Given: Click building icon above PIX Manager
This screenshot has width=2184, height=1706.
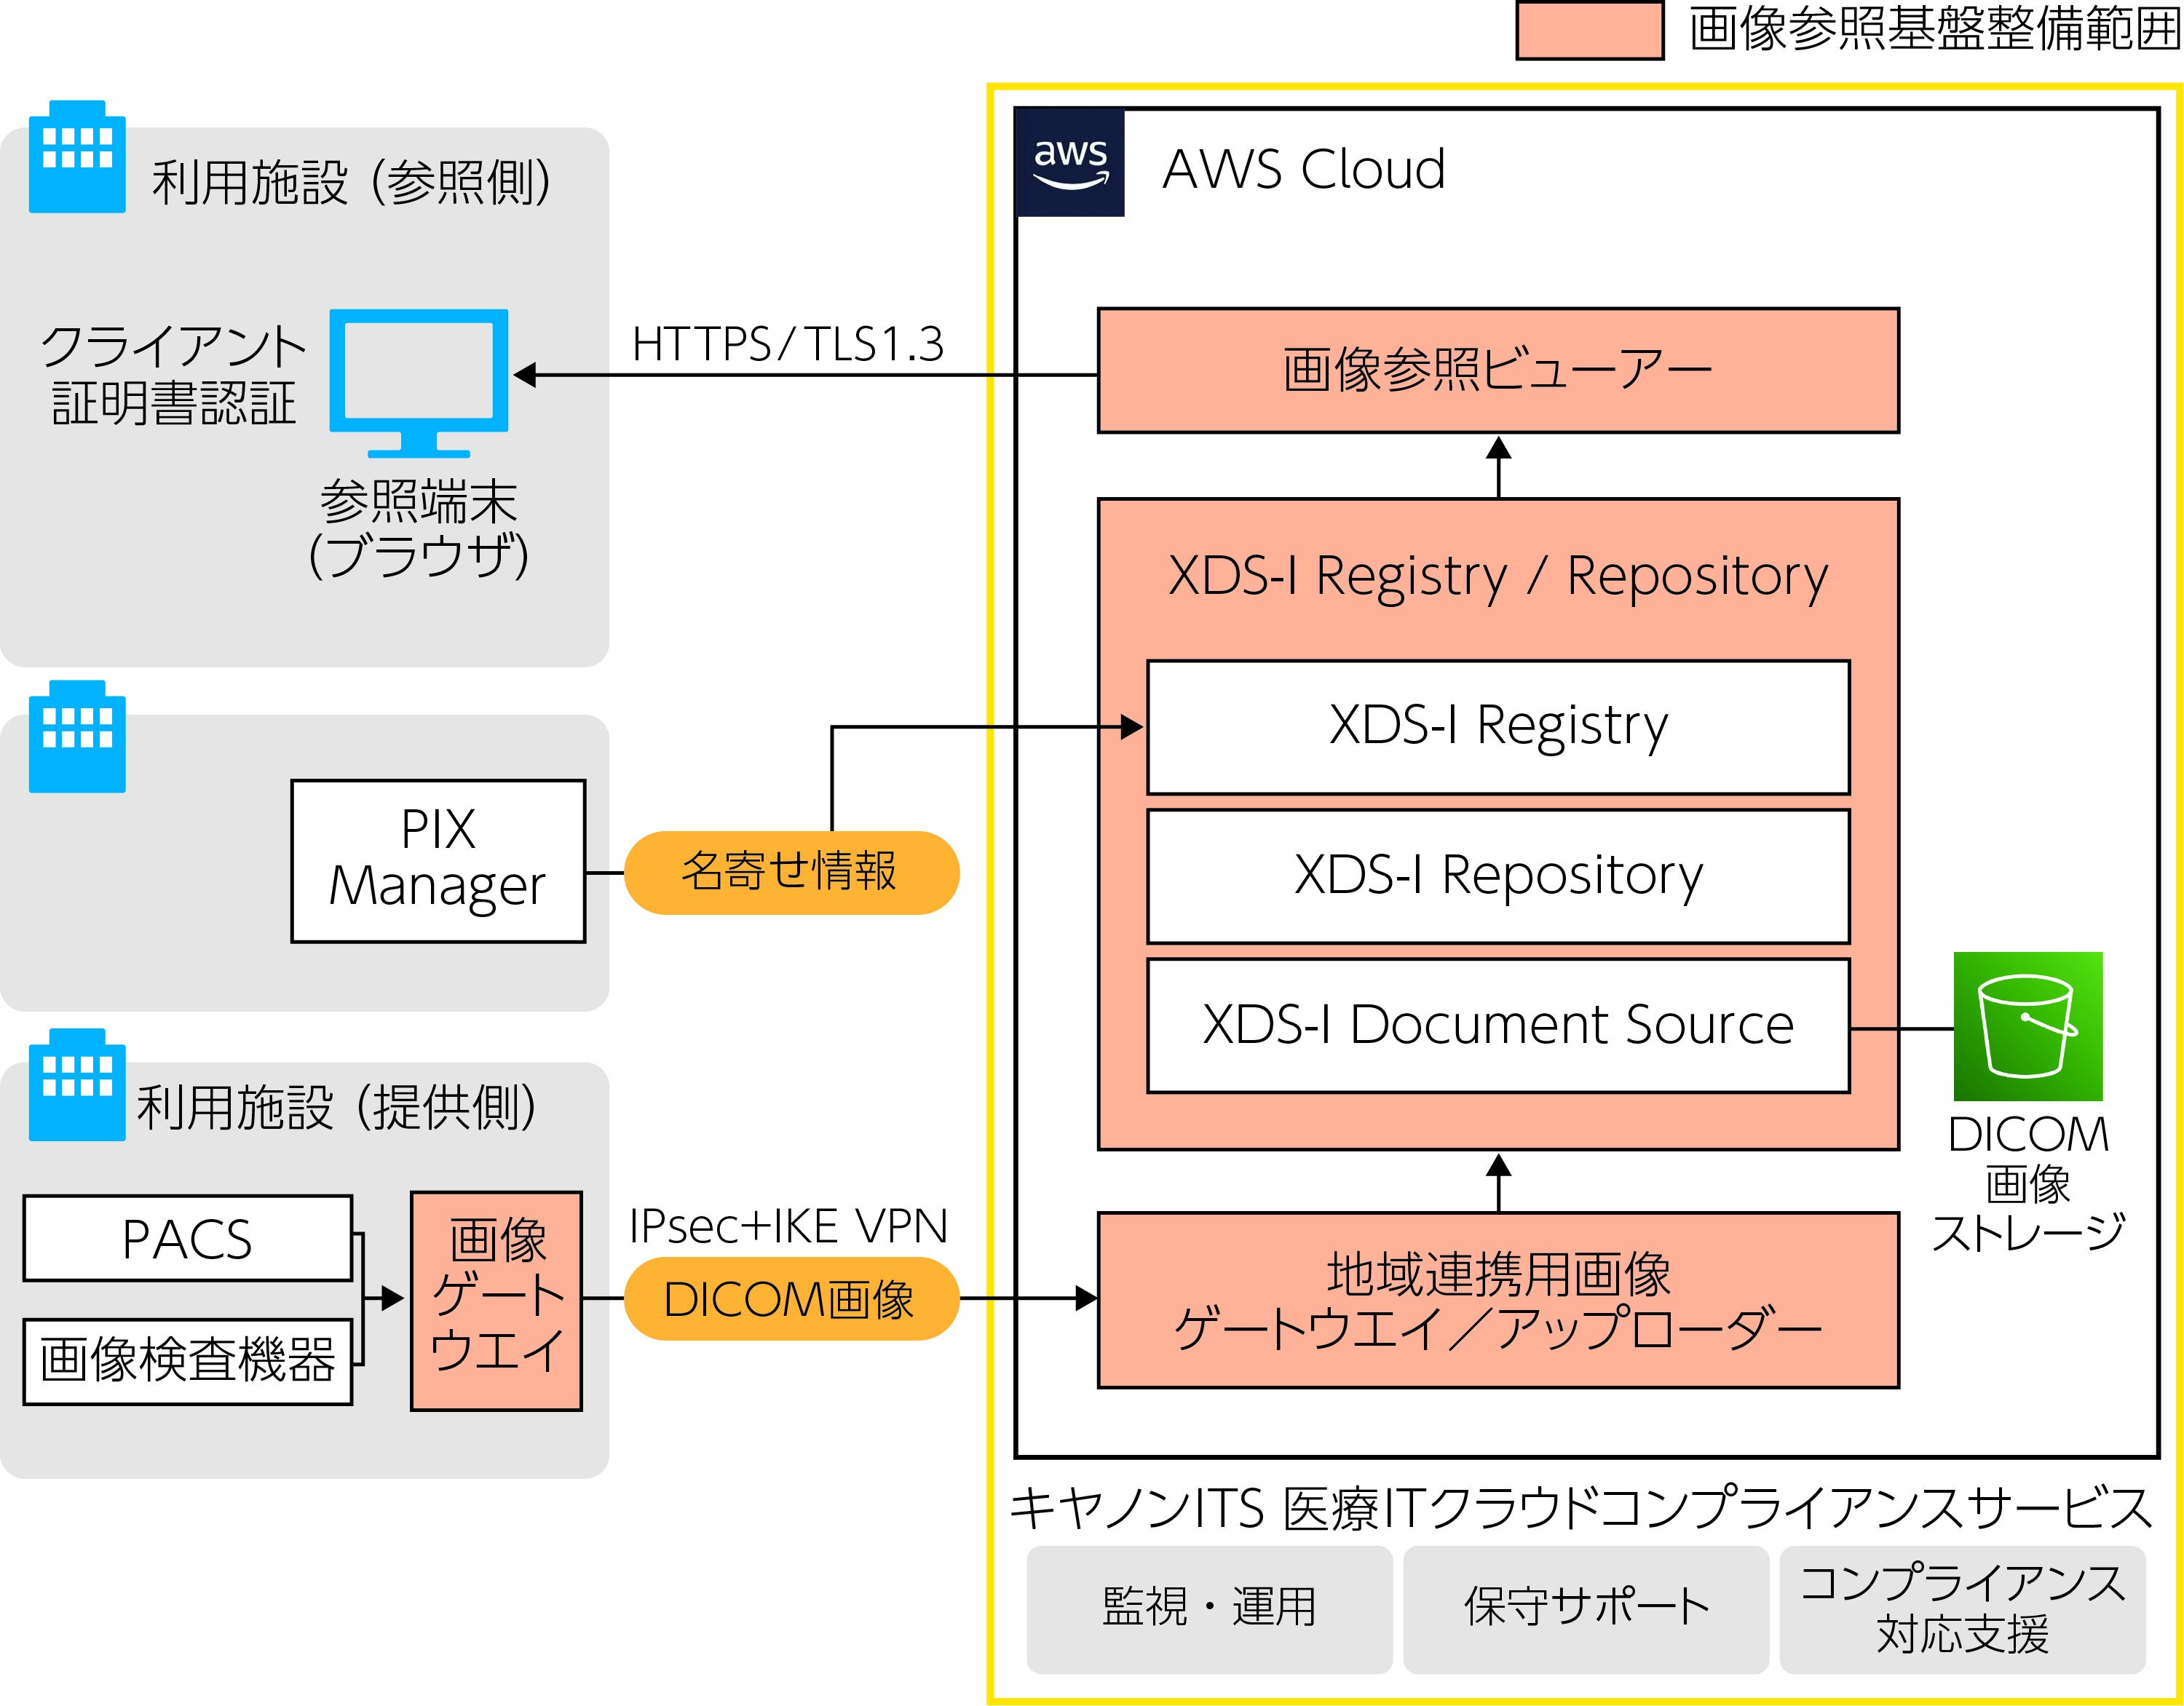Looking at the screenshot, I should 77,737.
